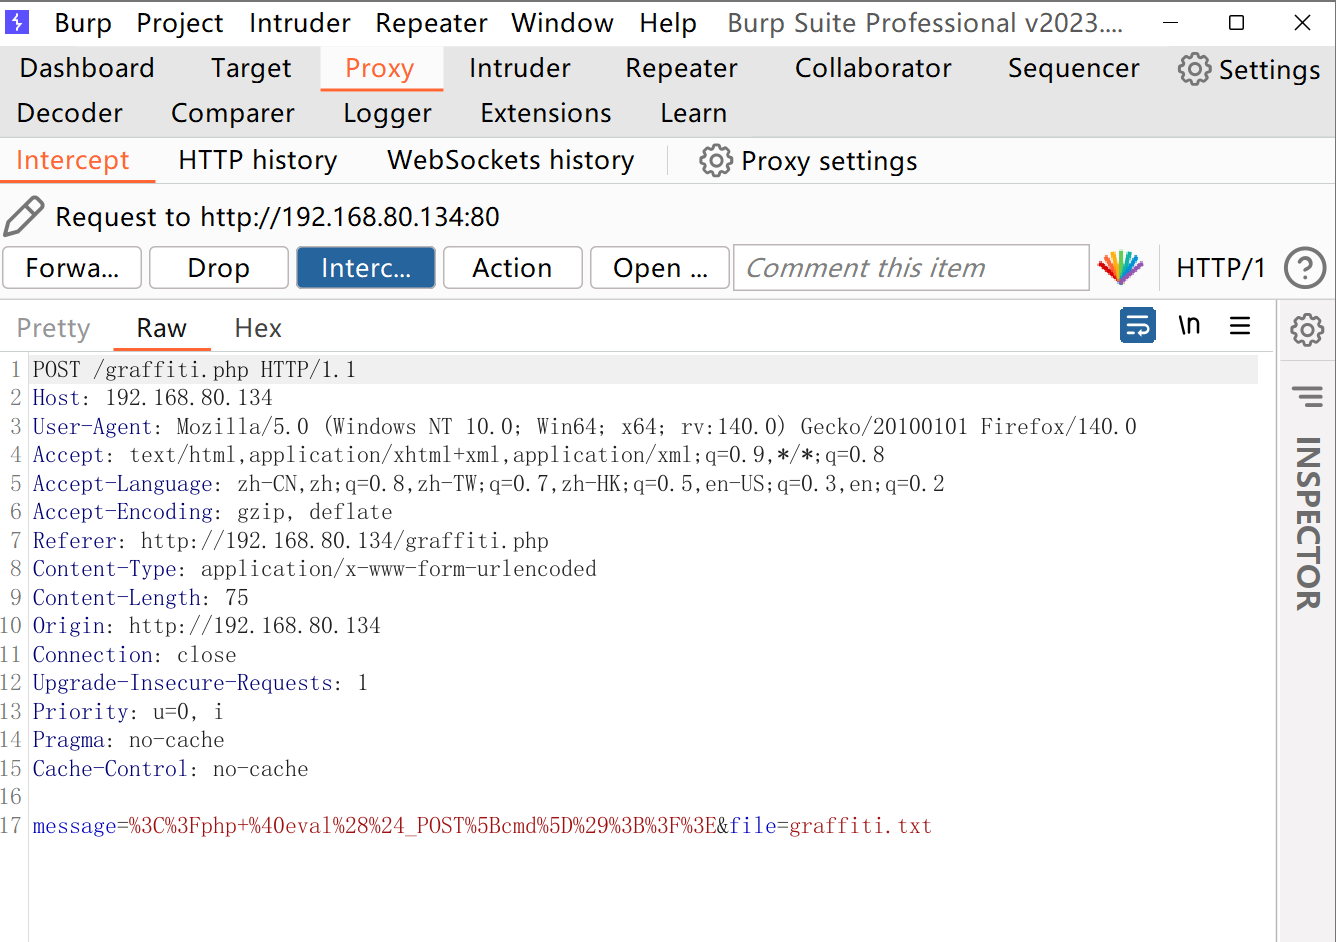
Task: Click the Cache-Control: no-cache line
Action: point(171,769)
